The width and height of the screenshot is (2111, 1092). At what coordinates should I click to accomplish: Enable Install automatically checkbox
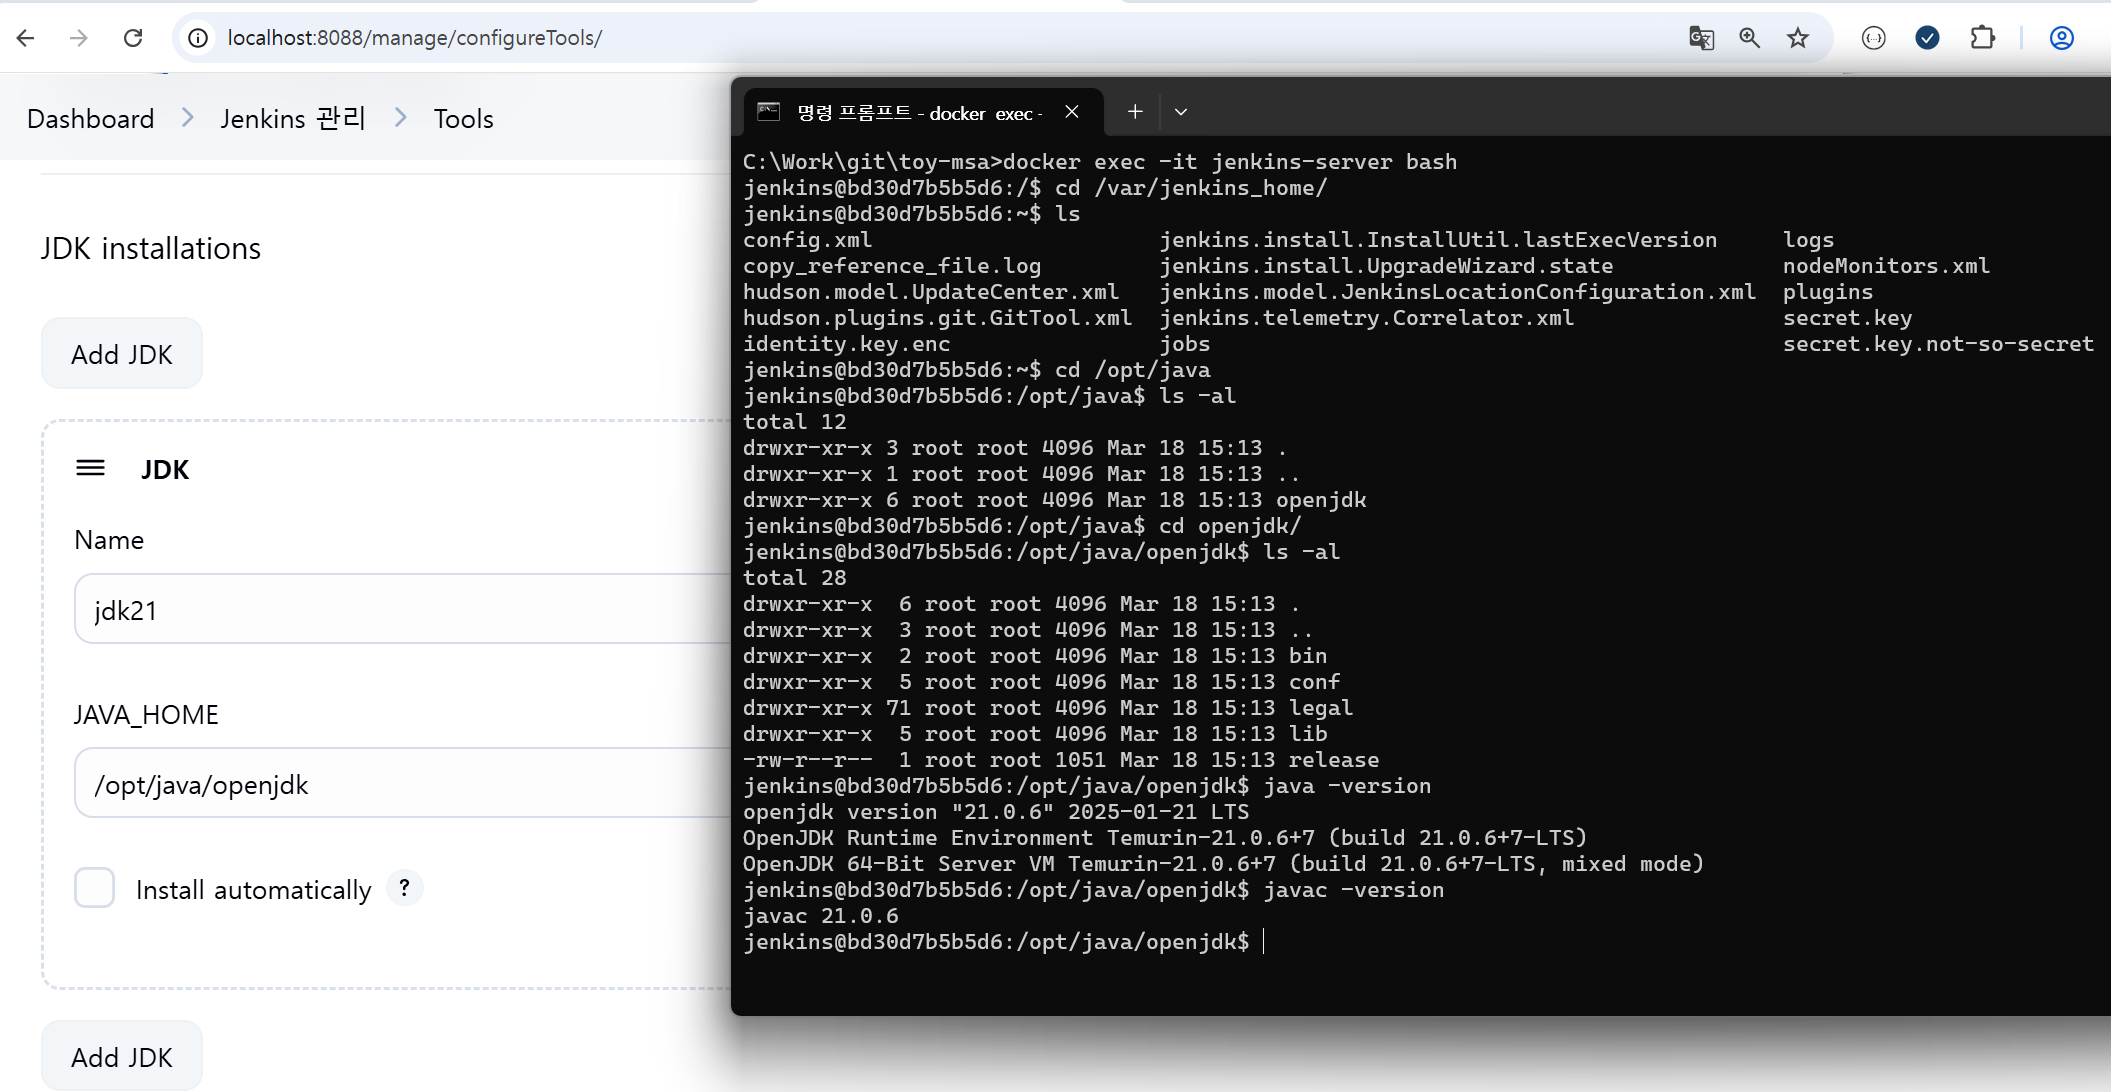click(95, 888)
